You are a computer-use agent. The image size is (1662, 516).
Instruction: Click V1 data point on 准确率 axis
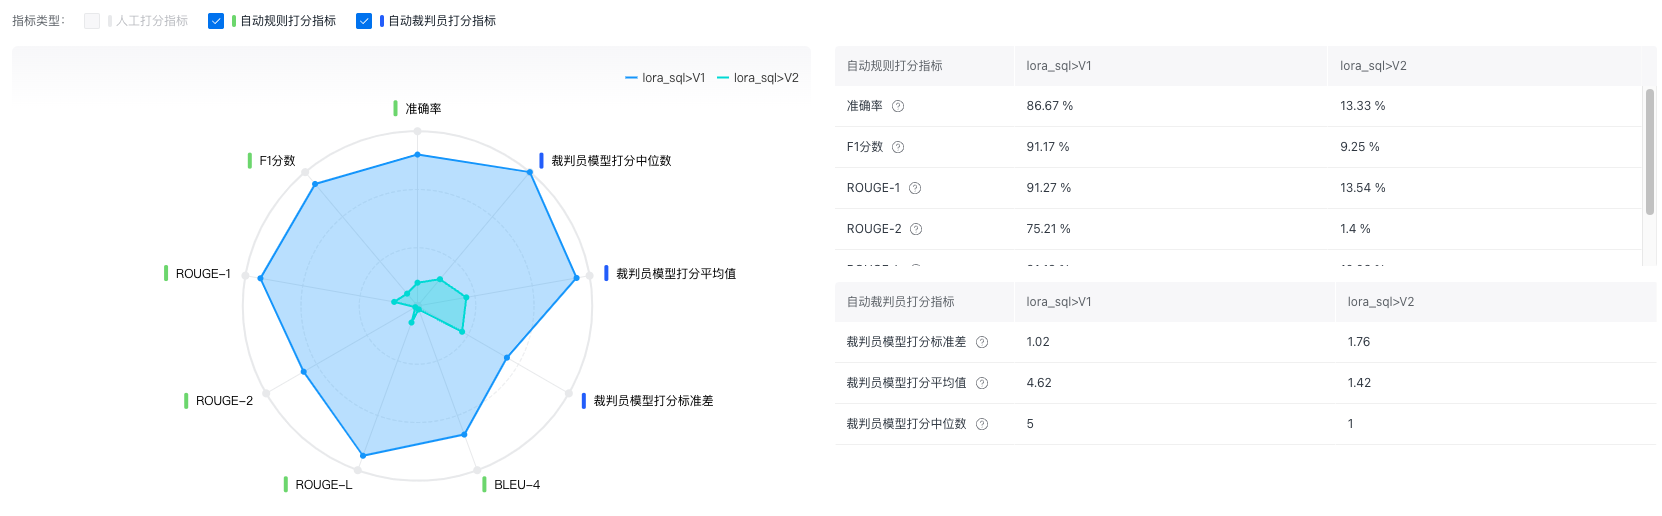418,155
